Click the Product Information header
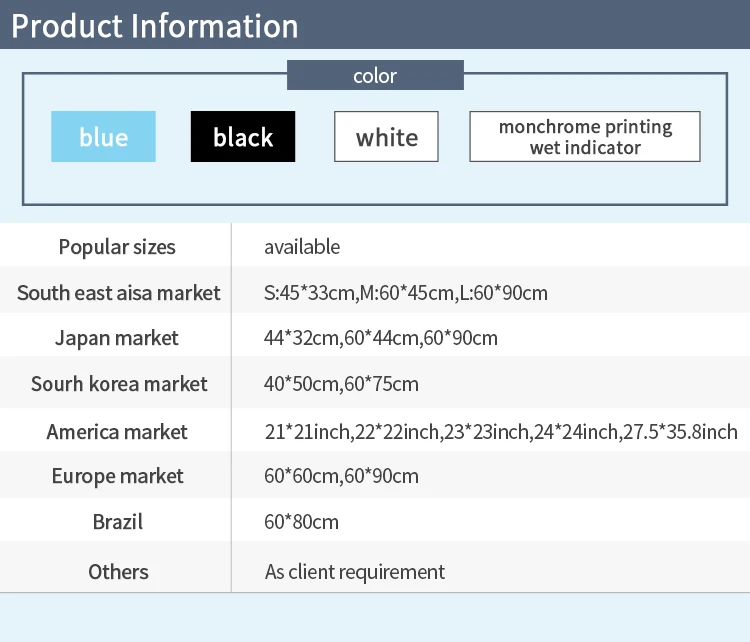Viewport: 750px width, 642px height. [154, 26]
